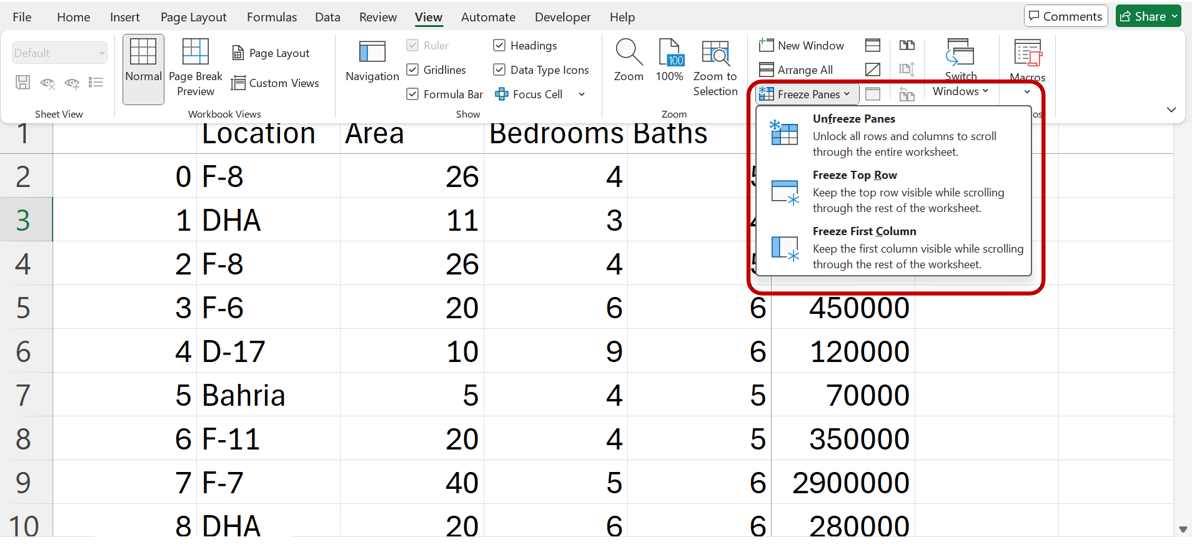Click Zoom to Selection

(715, 69)
